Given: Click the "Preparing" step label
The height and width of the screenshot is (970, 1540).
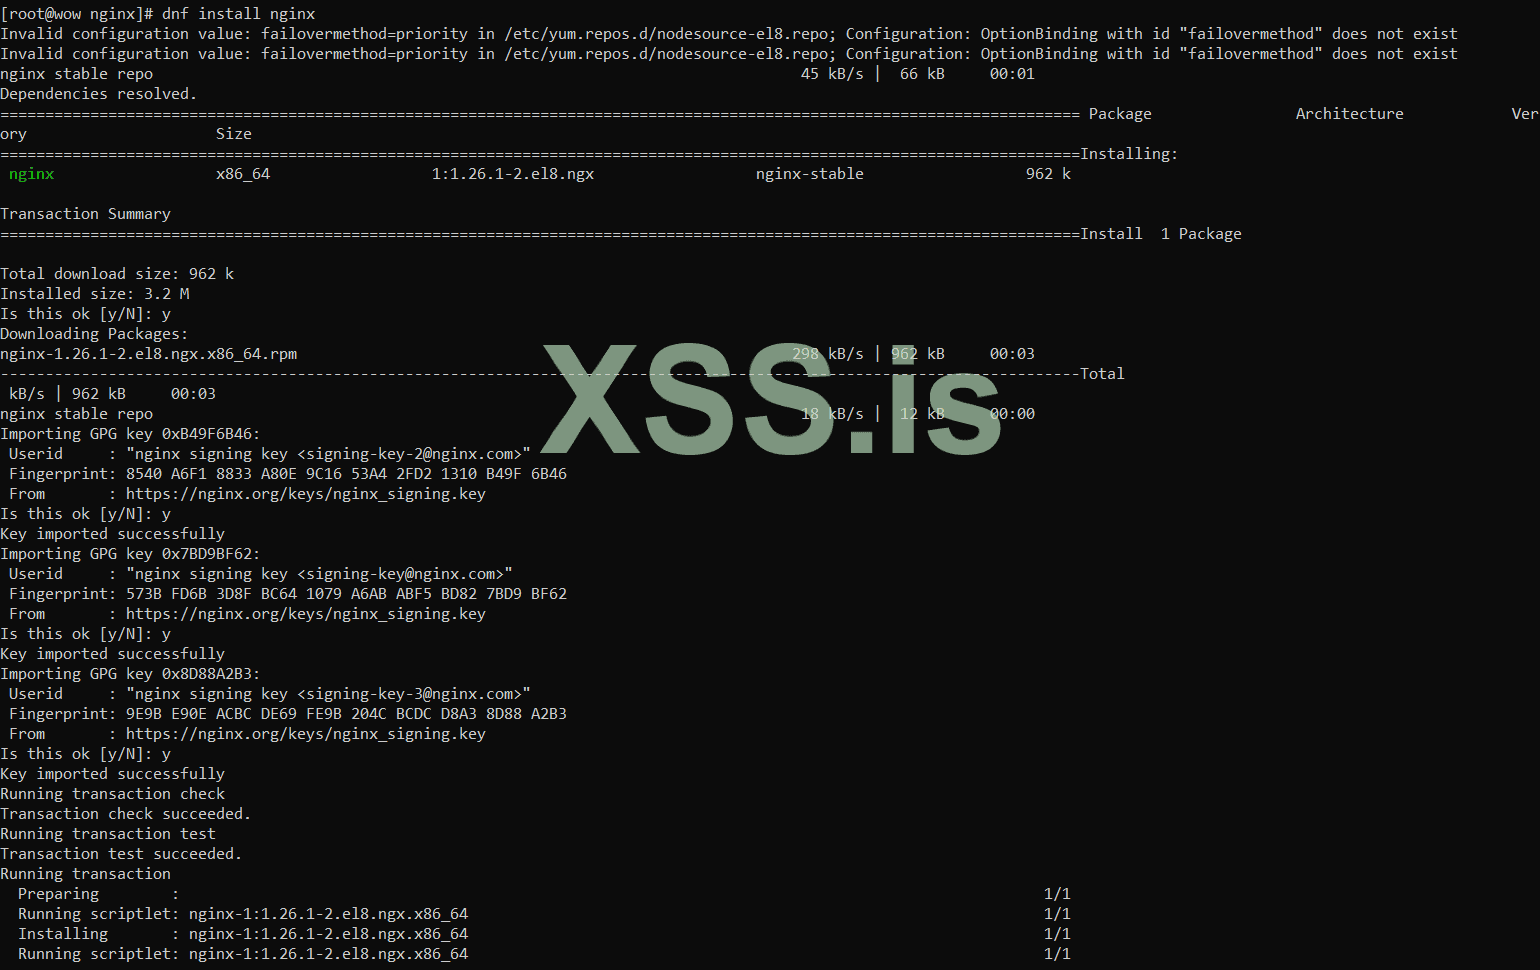Looking at the screenshot, I should [59, 894].
